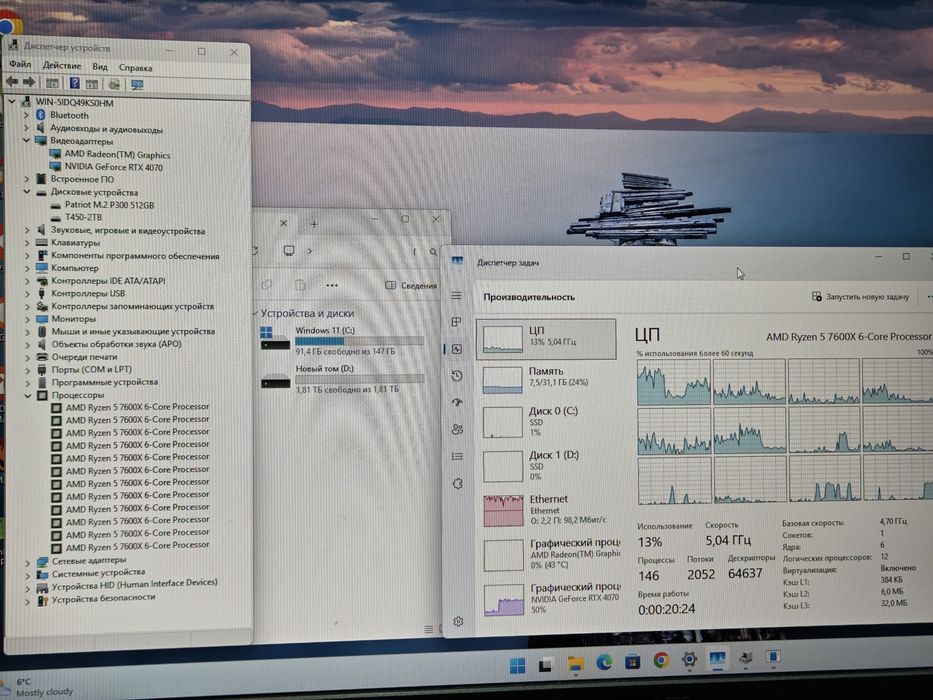Toggle the Task Manager hamburger navigation menu
The height and width of the screenshot is (700, 933).
tap(456, 295)
